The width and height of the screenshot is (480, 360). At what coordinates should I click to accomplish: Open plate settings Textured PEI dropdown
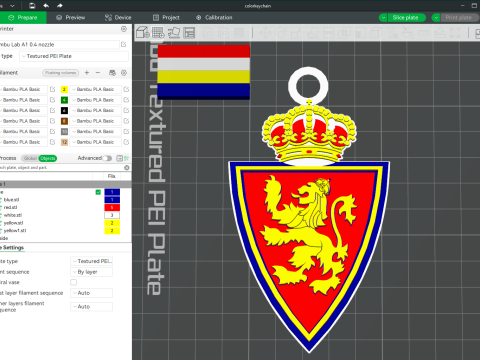tap(91, 261)
